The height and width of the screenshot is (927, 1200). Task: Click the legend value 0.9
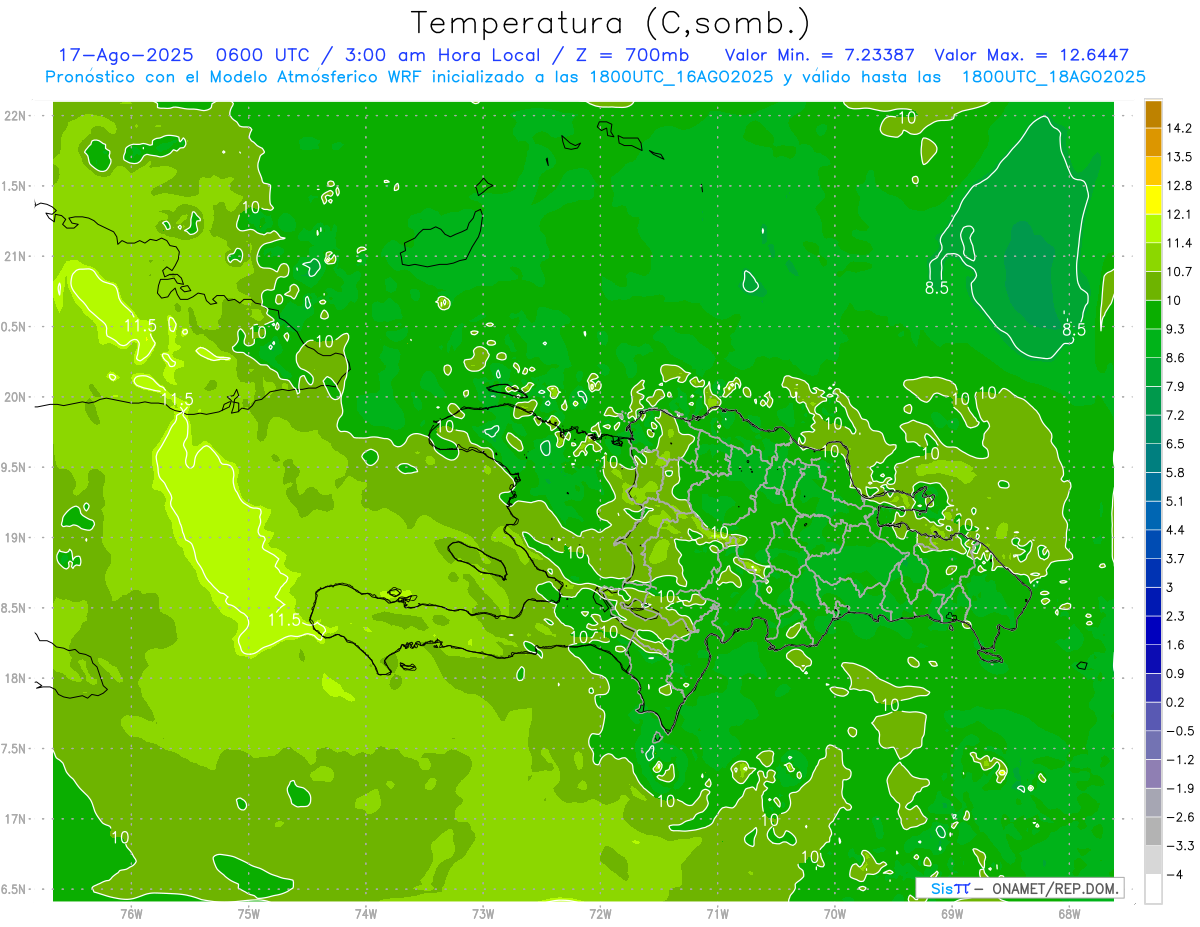pyautogui.click(x=1177, y=673)
